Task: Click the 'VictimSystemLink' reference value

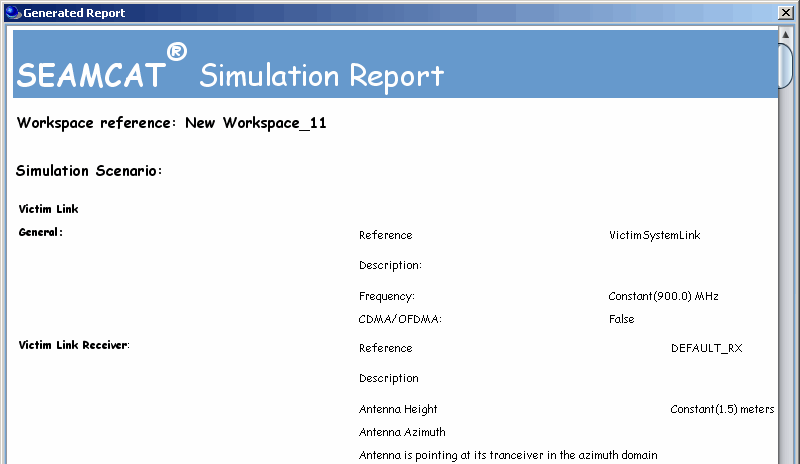Action: pyautogui.click(x=655, y=235)
